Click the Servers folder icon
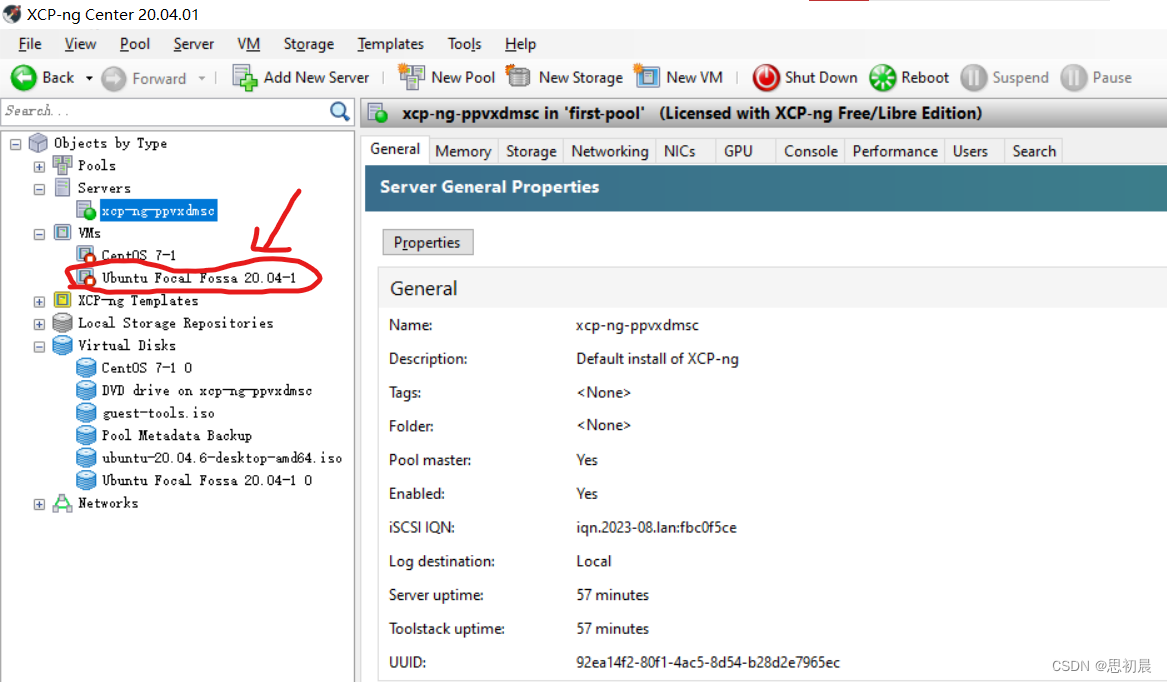The image size is (1167, 682). tap(63, 188)
